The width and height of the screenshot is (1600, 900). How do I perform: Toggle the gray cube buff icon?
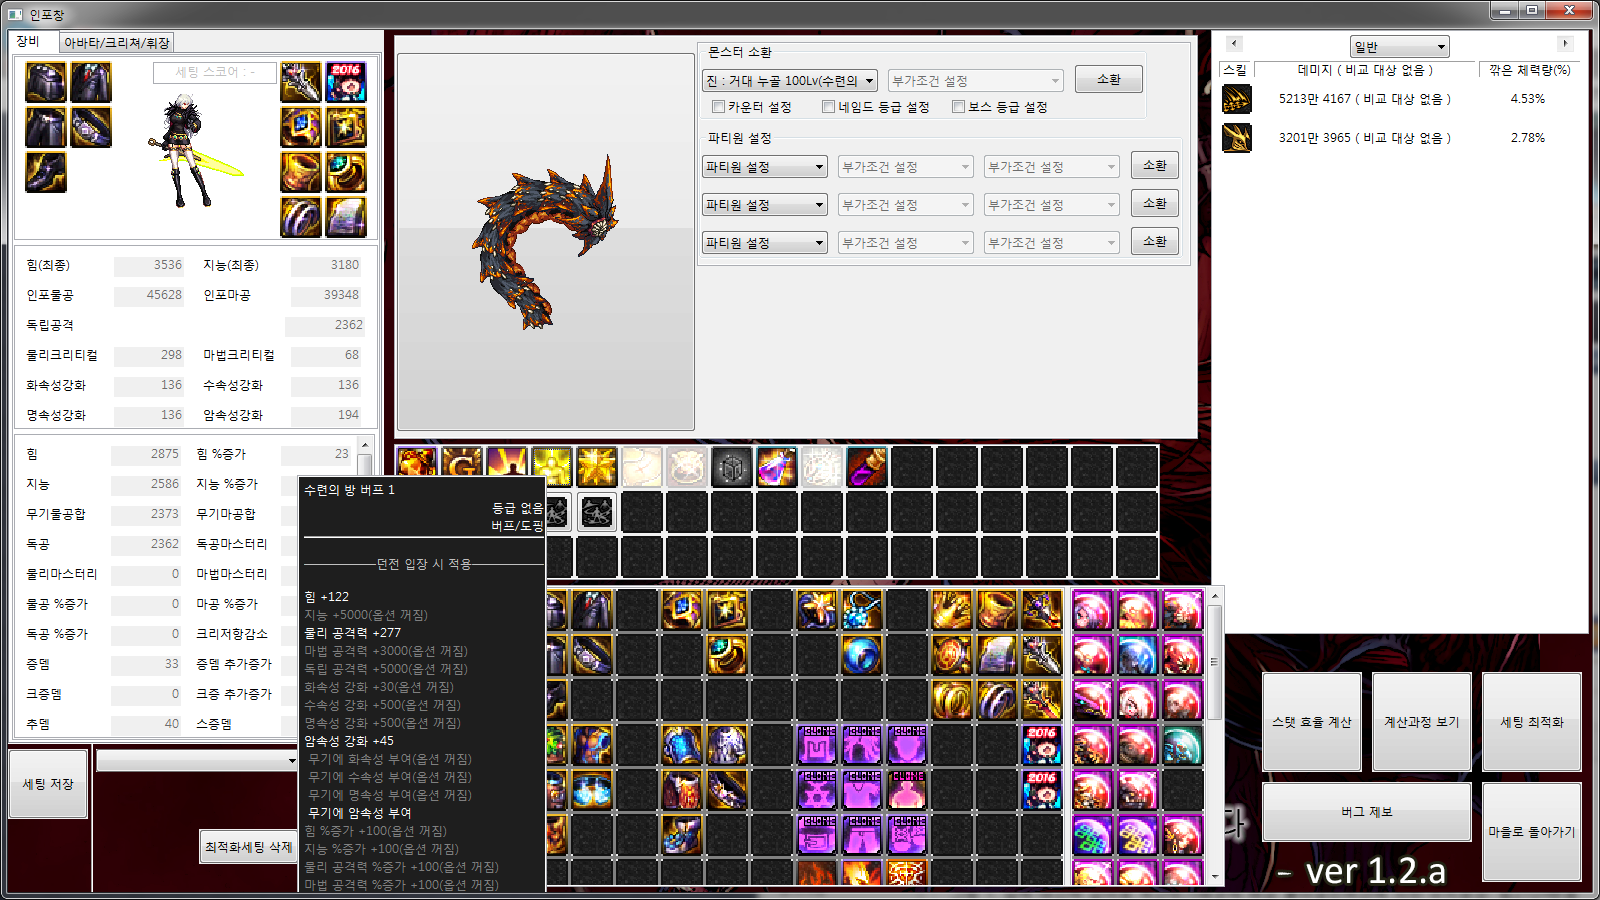pos(732,467)
